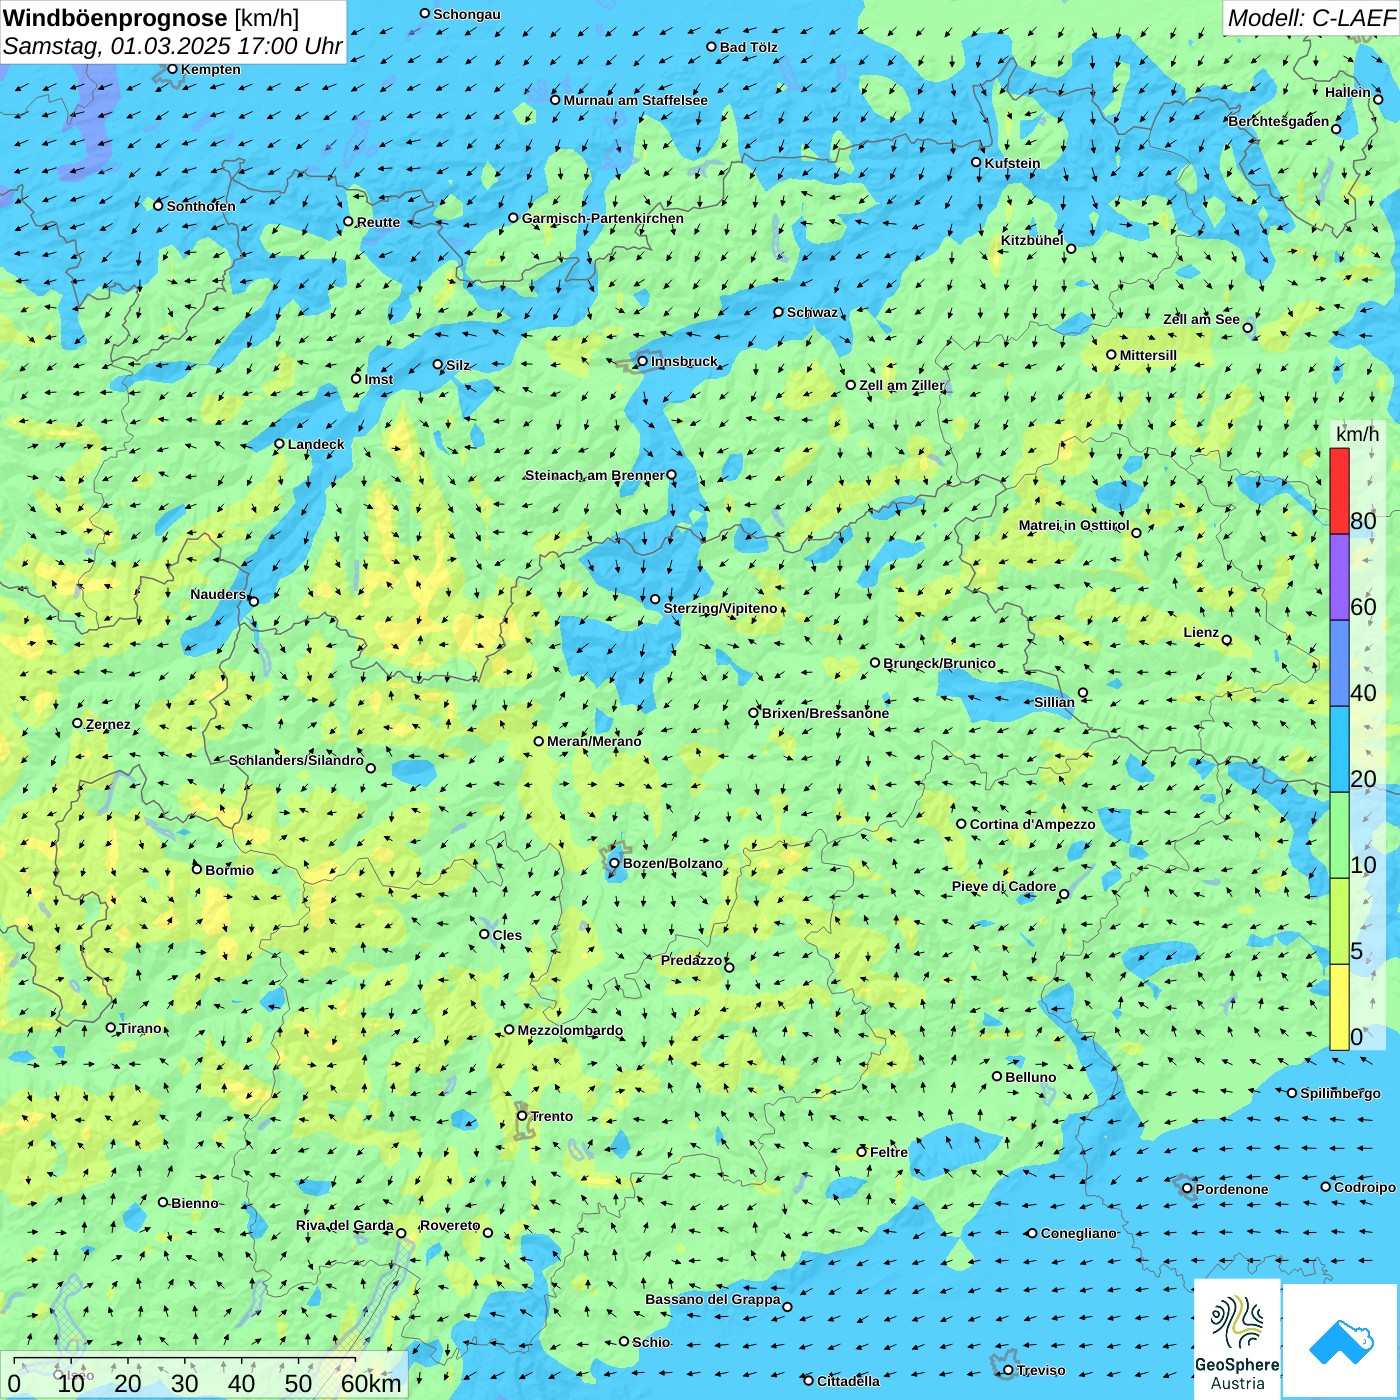
Task: Click the 'Bormio' label
Action: tap(229, 870)
